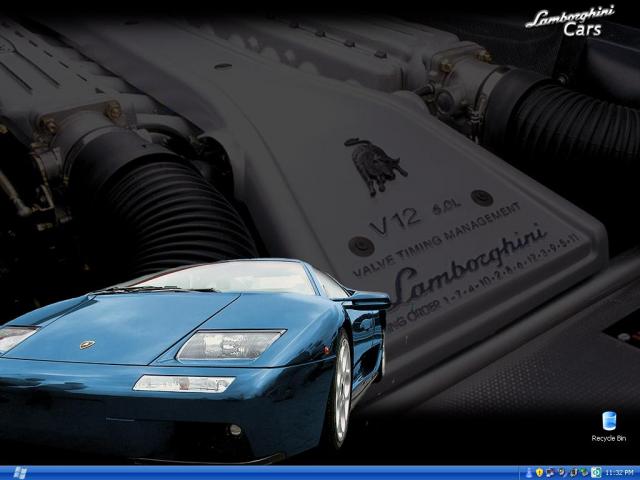This screenshot has width=640, height=480.
Task: Click the Windows Start button
Action: click(x=20, y=473)
